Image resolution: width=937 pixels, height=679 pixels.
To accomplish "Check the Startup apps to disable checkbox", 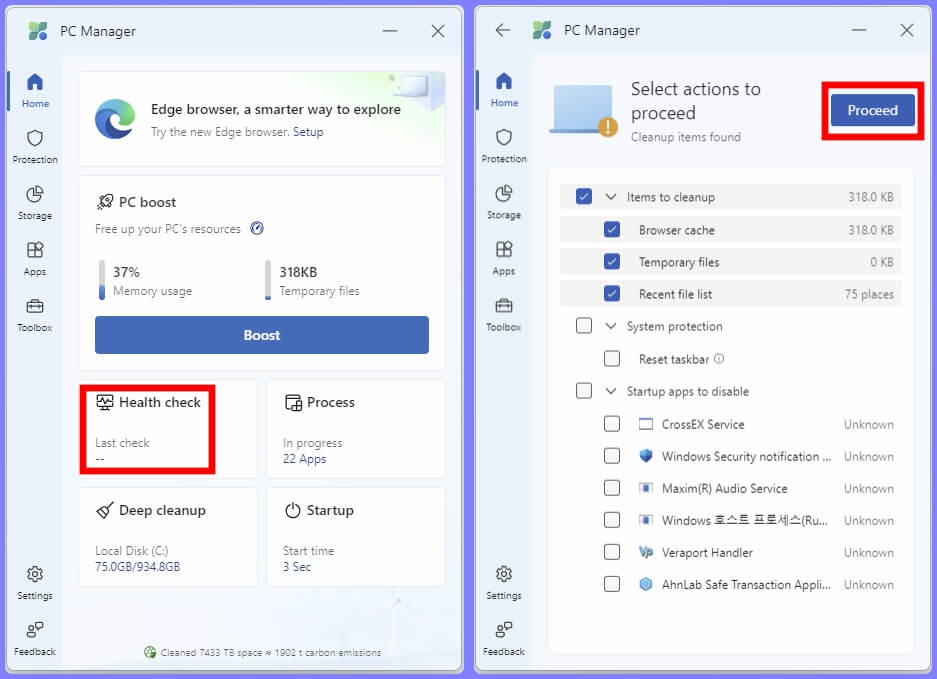I will click(584, 391).
